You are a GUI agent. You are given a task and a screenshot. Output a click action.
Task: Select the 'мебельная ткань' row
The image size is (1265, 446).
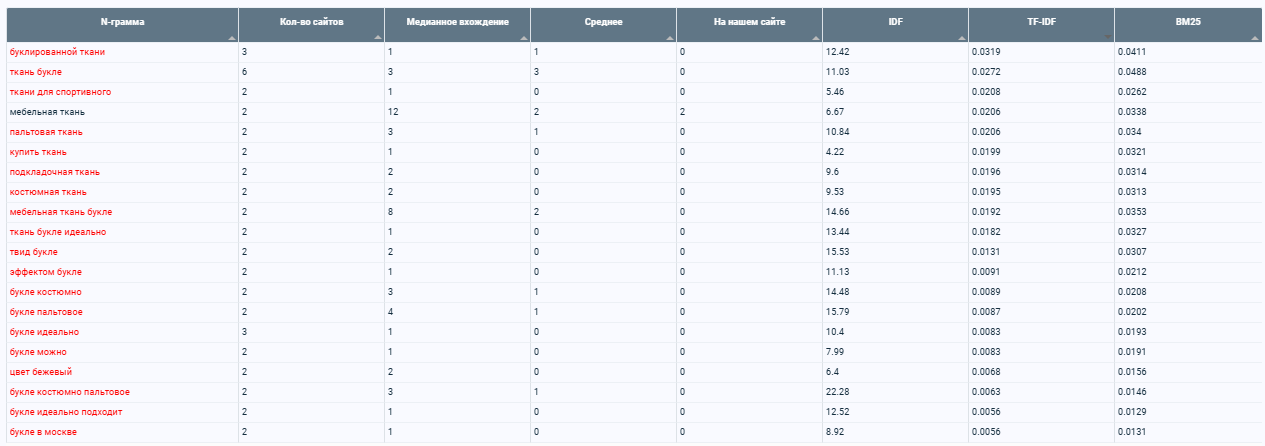pyautogui.click(x=632, y=112)
